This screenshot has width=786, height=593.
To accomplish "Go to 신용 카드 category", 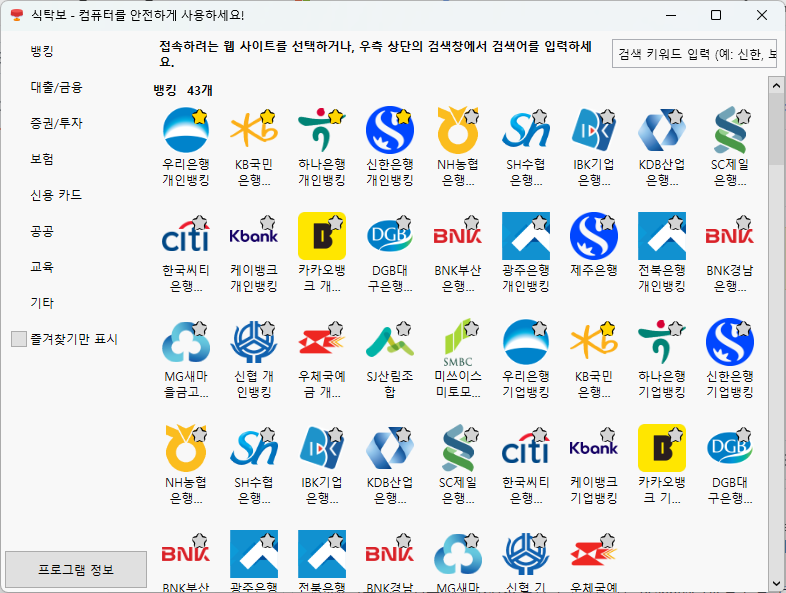I will pos(56,195).
